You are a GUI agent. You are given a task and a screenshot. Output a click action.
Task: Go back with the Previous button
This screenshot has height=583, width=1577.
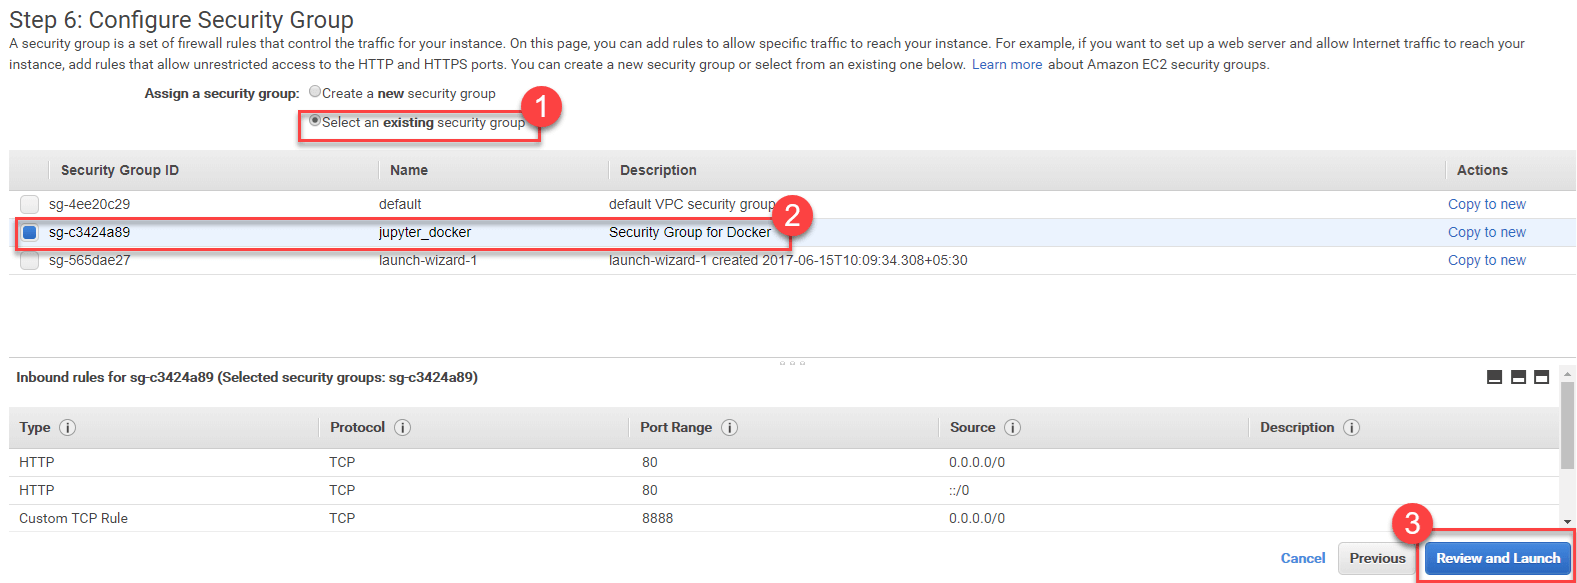(1377, 558)
